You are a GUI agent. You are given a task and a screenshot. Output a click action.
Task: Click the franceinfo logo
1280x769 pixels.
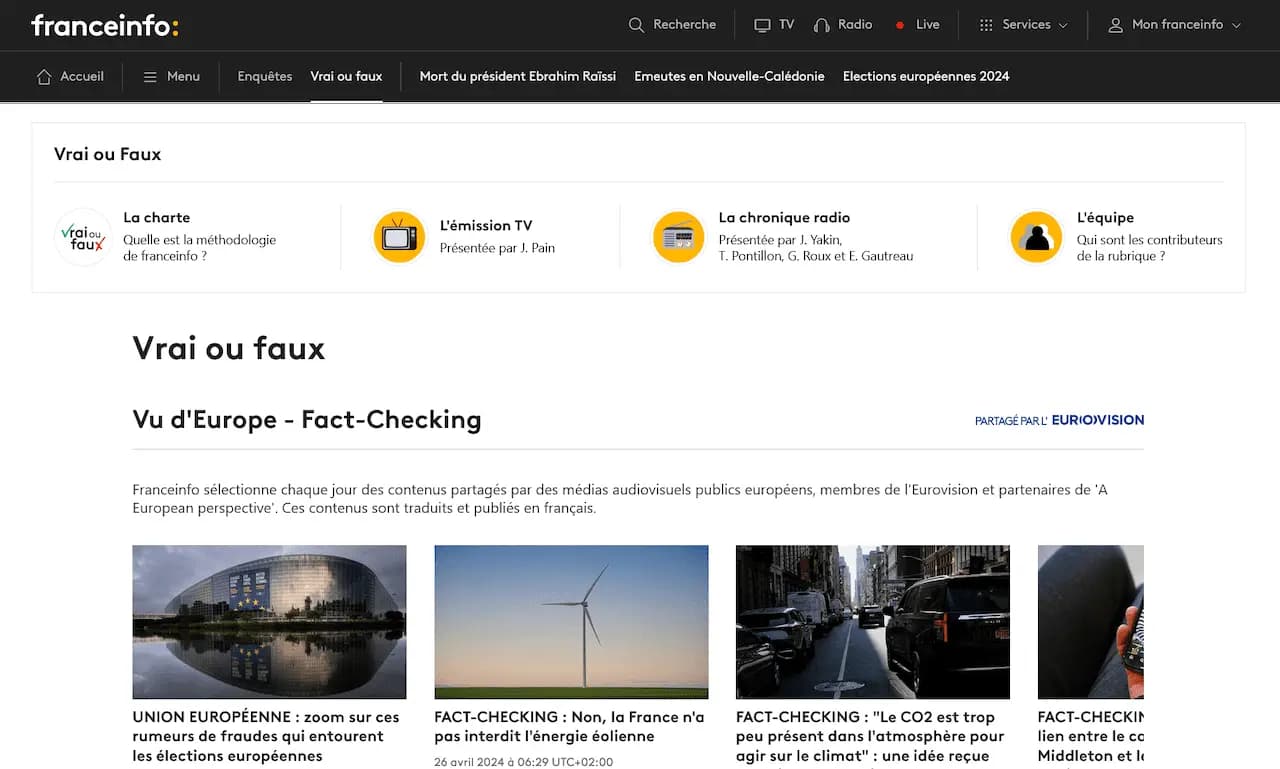105,25
